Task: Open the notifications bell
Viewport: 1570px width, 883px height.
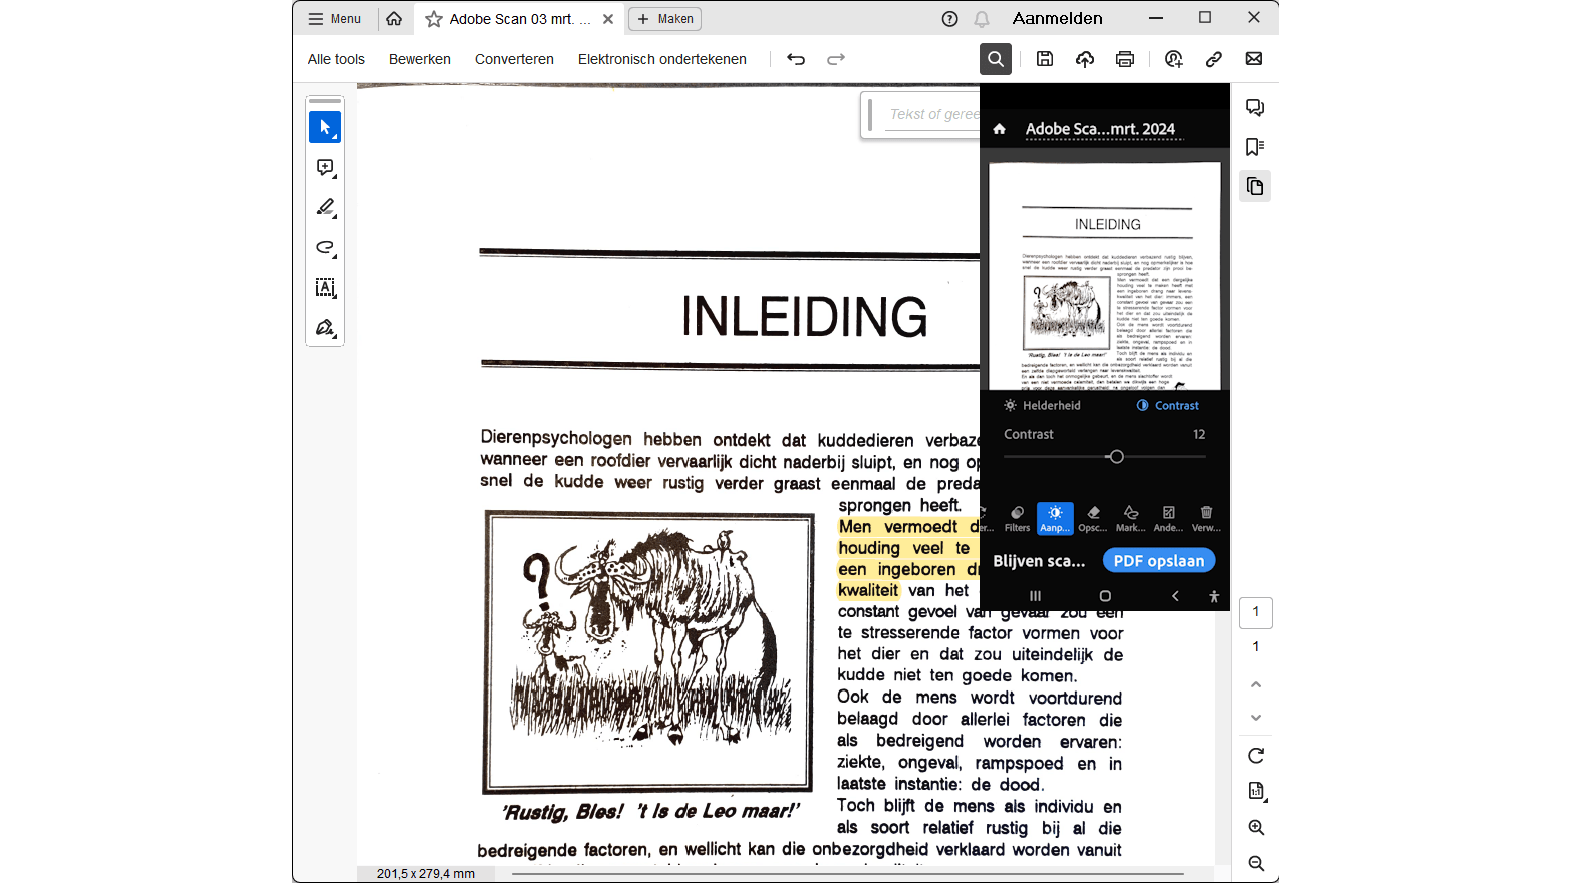Action: 982,19
